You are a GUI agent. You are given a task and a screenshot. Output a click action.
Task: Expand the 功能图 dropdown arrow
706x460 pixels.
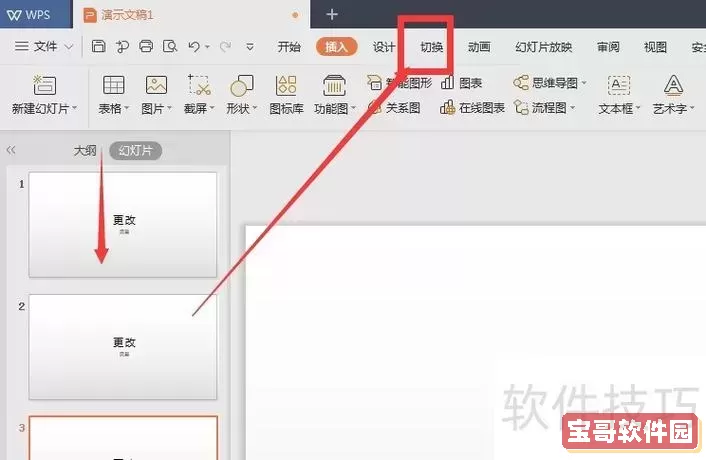click(353, 108)
